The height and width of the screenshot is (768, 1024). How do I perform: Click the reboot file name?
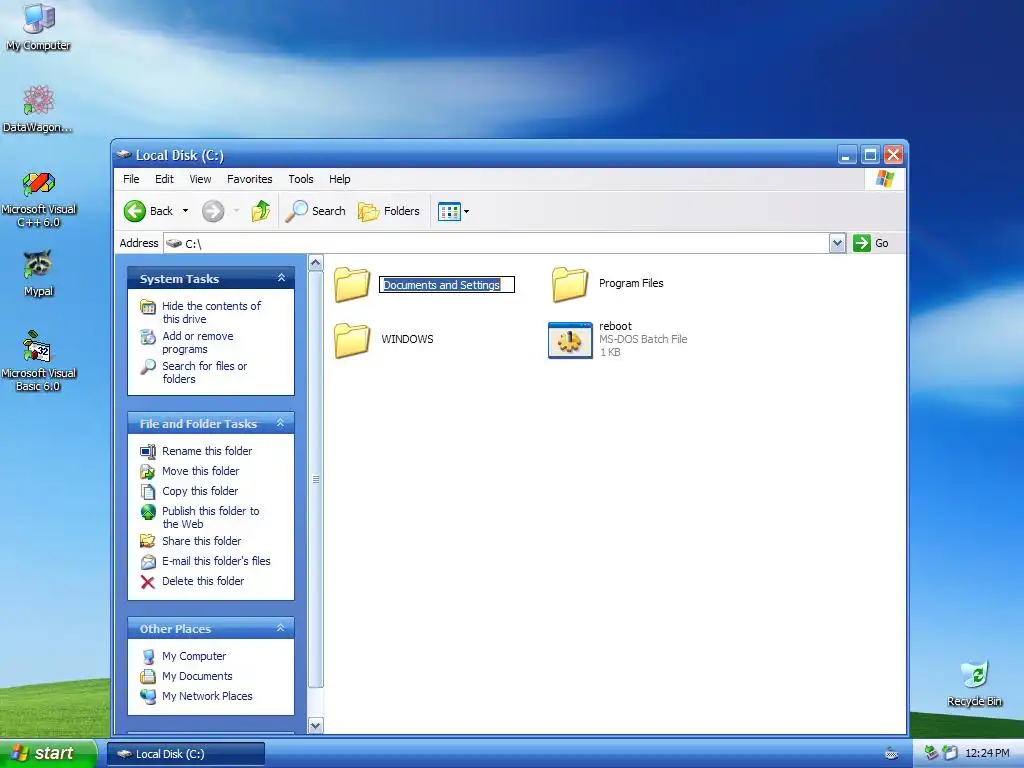[x=615, y=326]
